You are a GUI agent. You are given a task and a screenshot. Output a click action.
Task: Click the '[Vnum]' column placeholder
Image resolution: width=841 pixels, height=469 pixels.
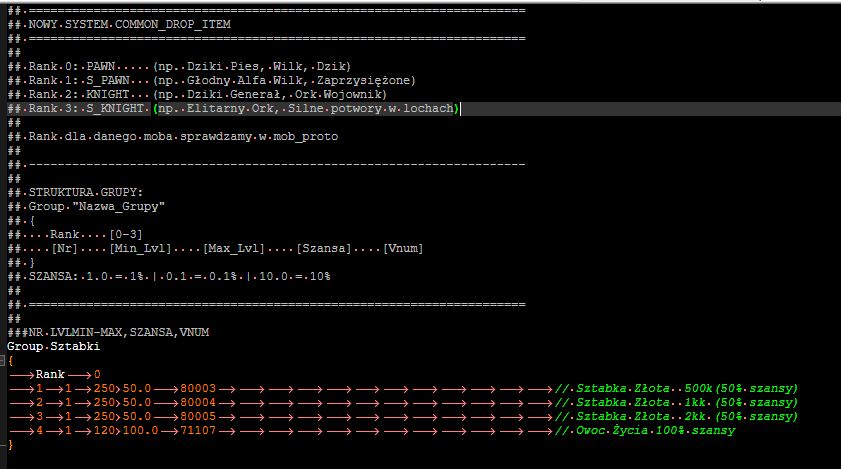[403, 248]
